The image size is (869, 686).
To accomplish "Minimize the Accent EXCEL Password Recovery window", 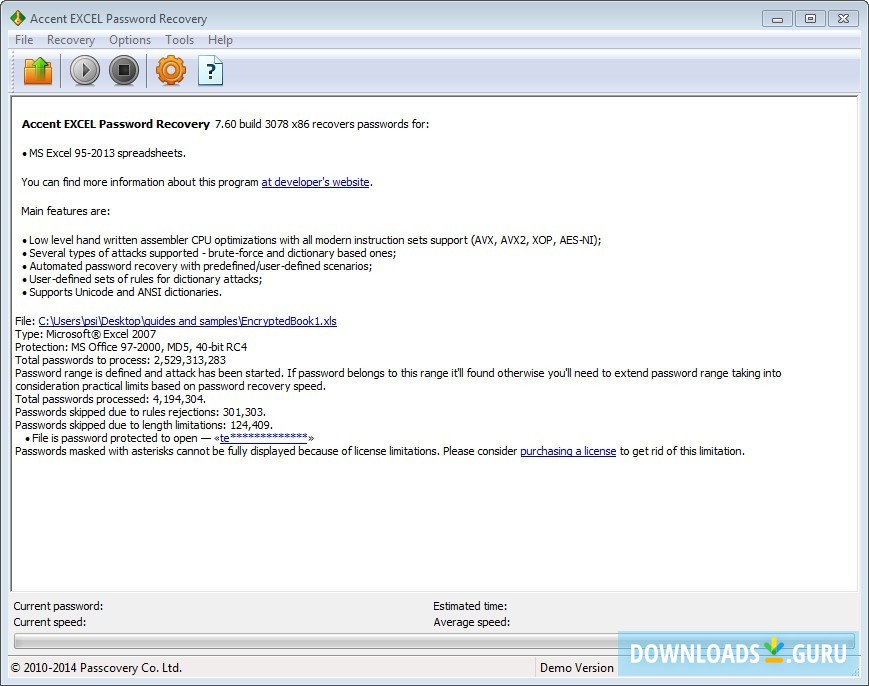I will (x=777, y=19).
